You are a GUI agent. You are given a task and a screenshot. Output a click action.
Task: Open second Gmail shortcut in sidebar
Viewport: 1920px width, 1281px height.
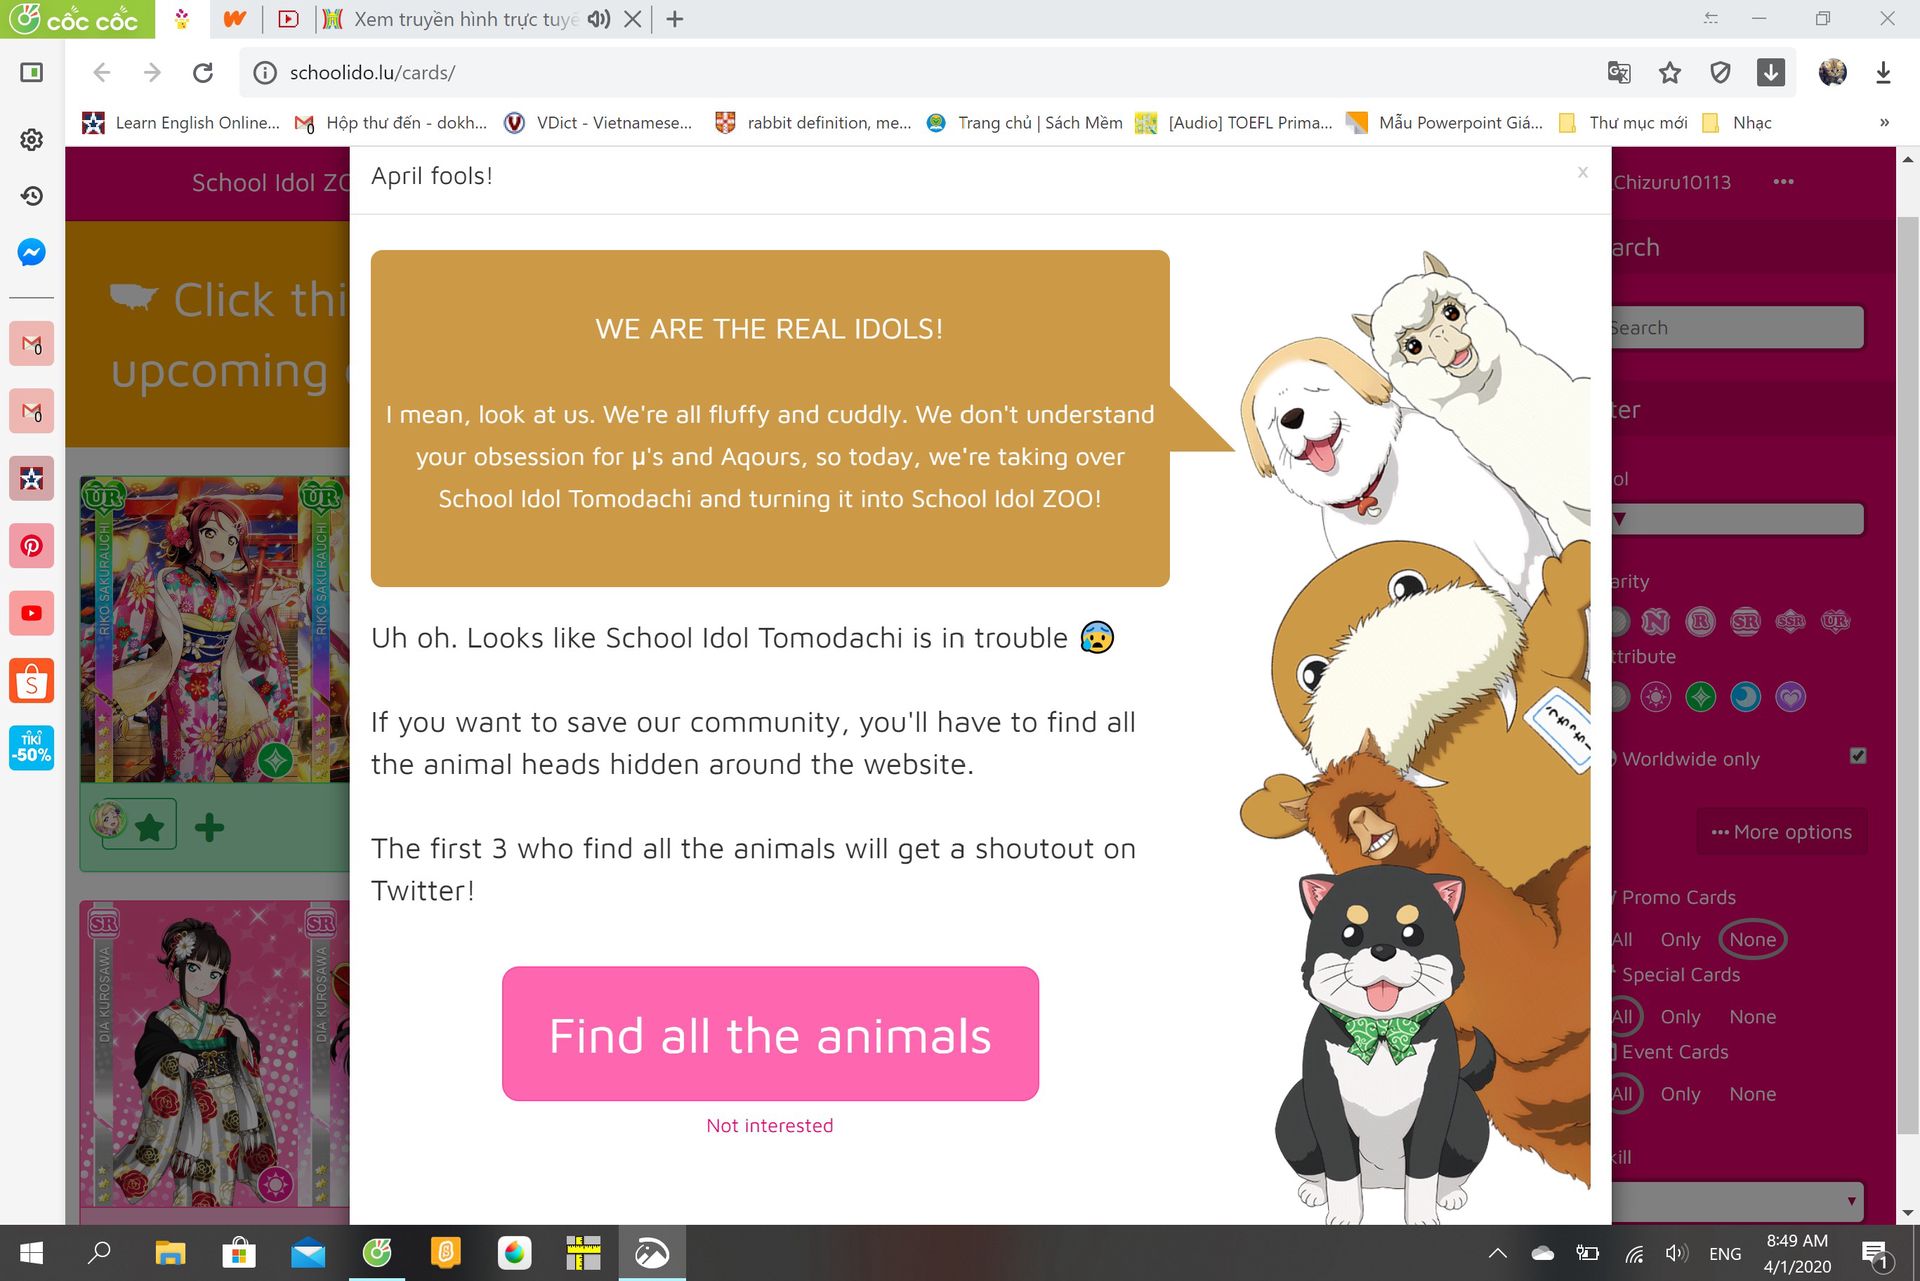pos(31,411)
